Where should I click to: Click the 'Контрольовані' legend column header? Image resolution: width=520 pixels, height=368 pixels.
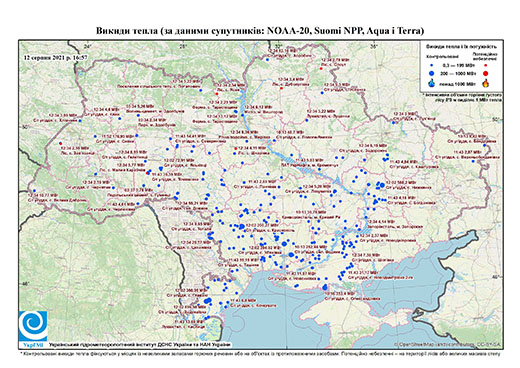pos(442,57)
